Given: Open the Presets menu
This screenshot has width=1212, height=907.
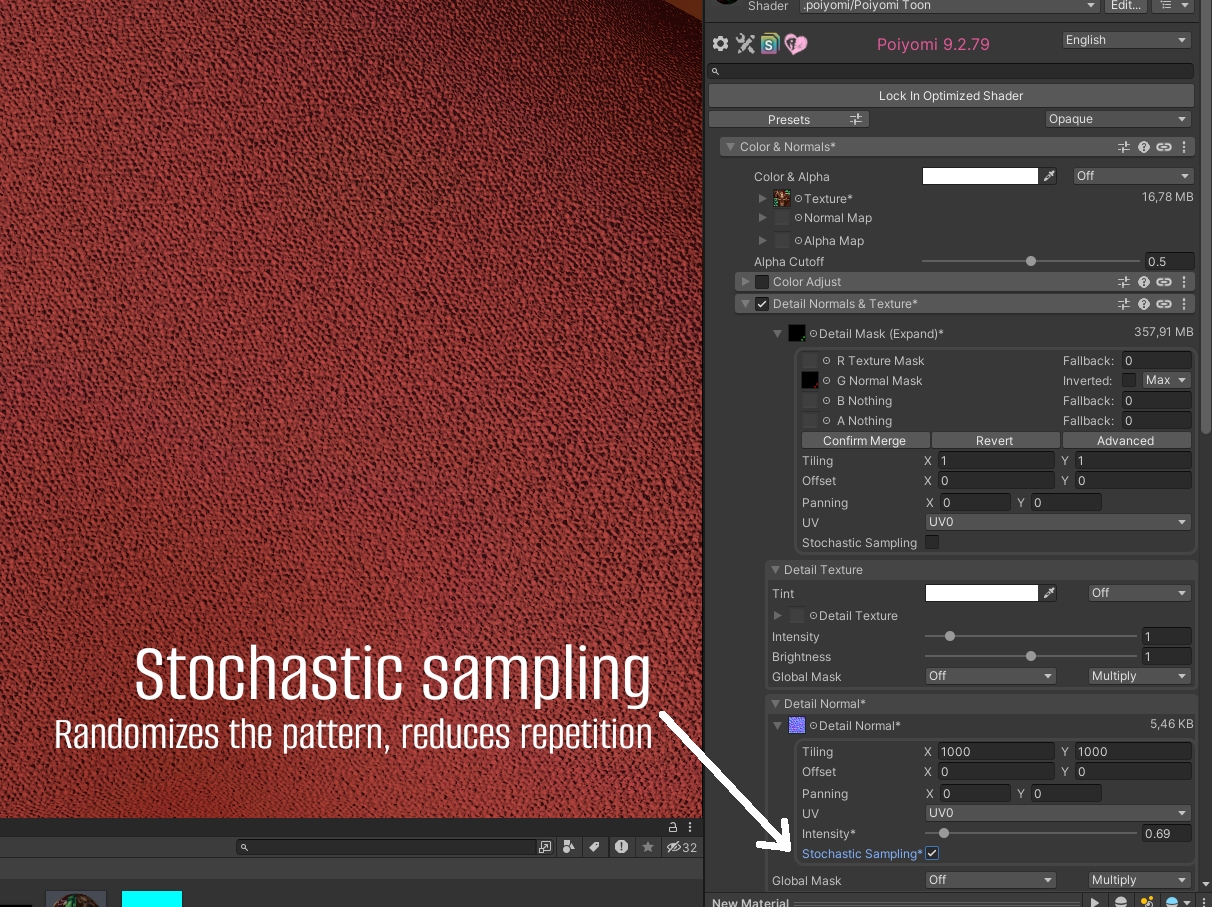Looking at the screenshot, I should pyautogui.click(x=789, y=119).
